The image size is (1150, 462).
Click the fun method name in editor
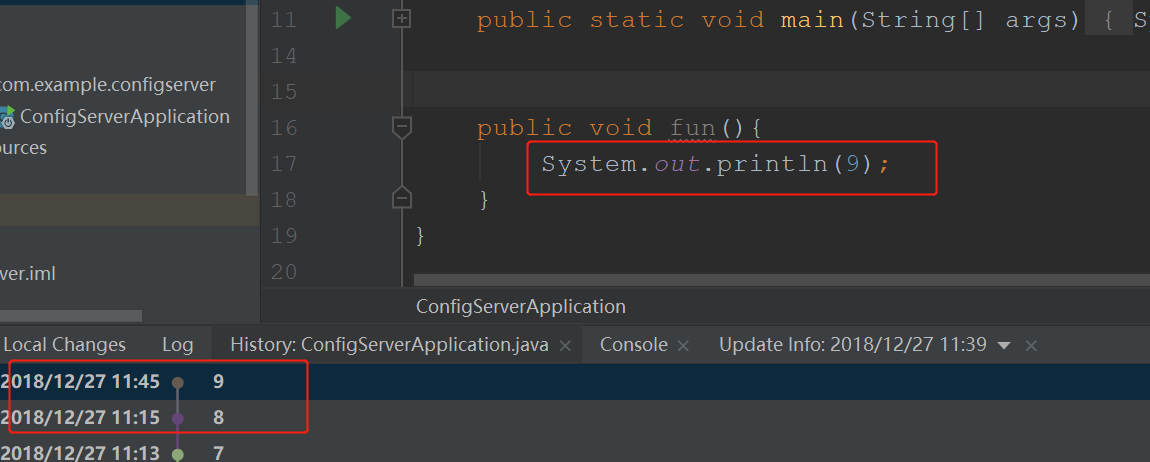coord(692,128)
